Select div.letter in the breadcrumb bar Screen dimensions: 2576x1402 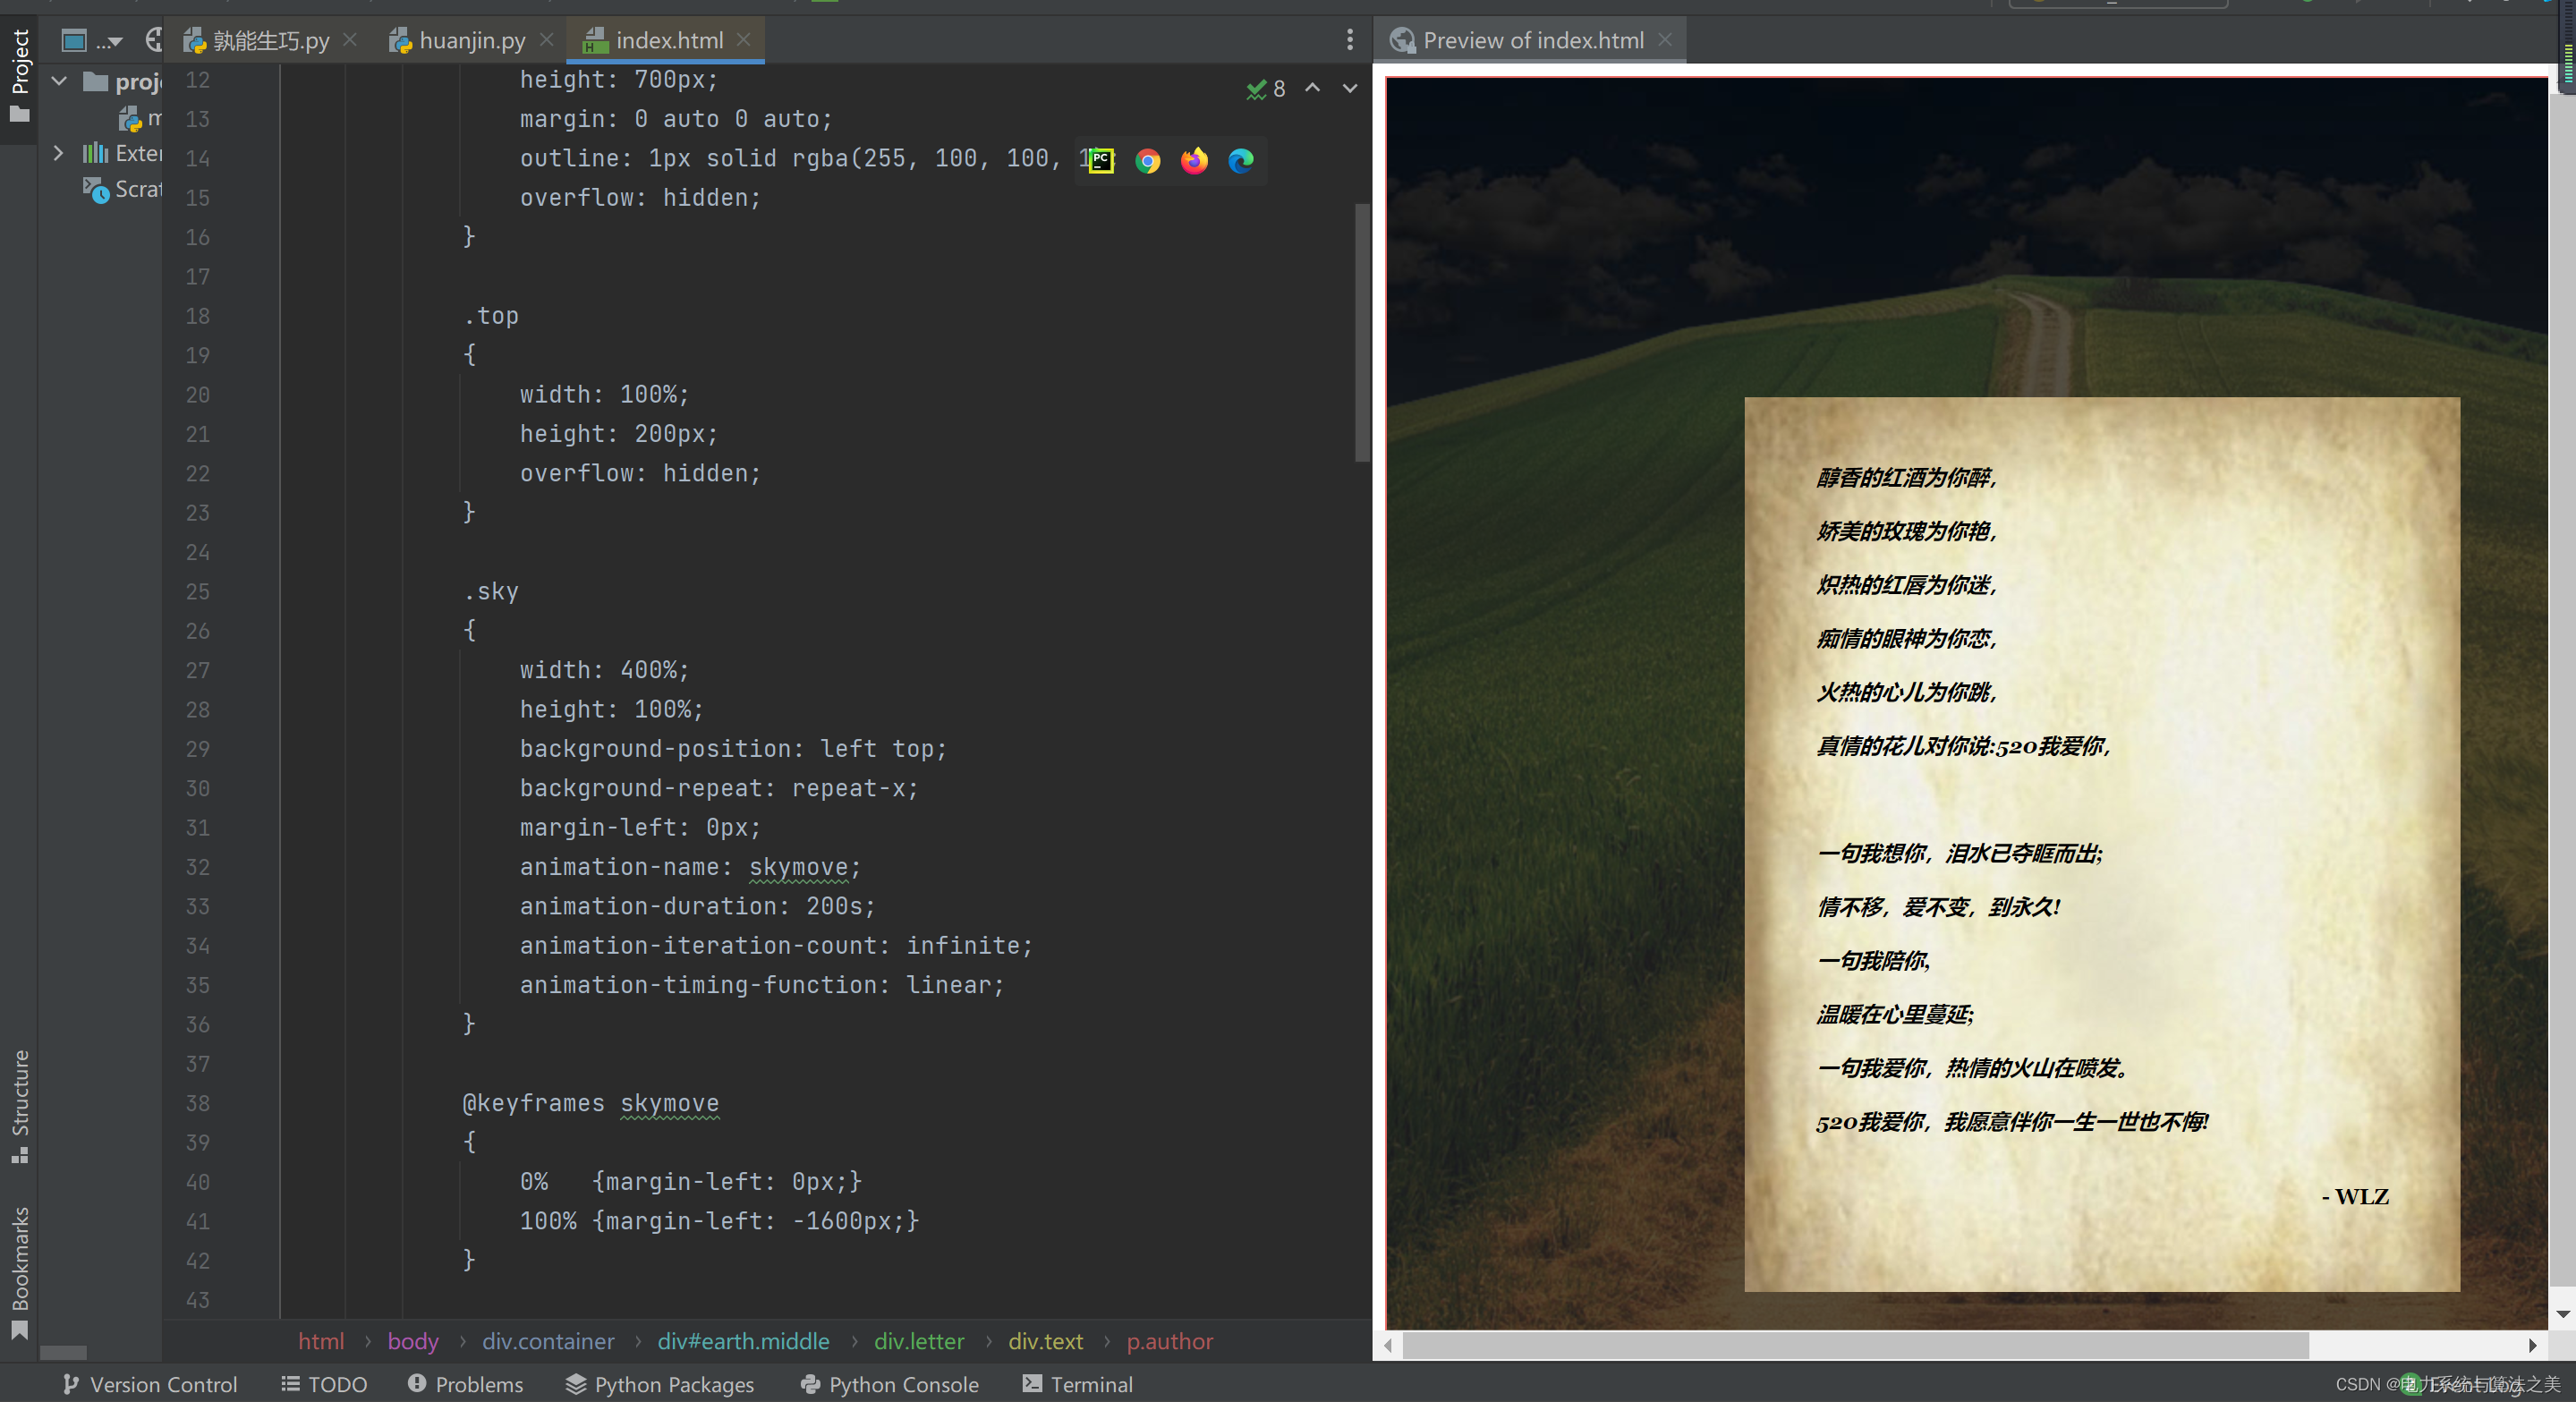click(918, 1341)
